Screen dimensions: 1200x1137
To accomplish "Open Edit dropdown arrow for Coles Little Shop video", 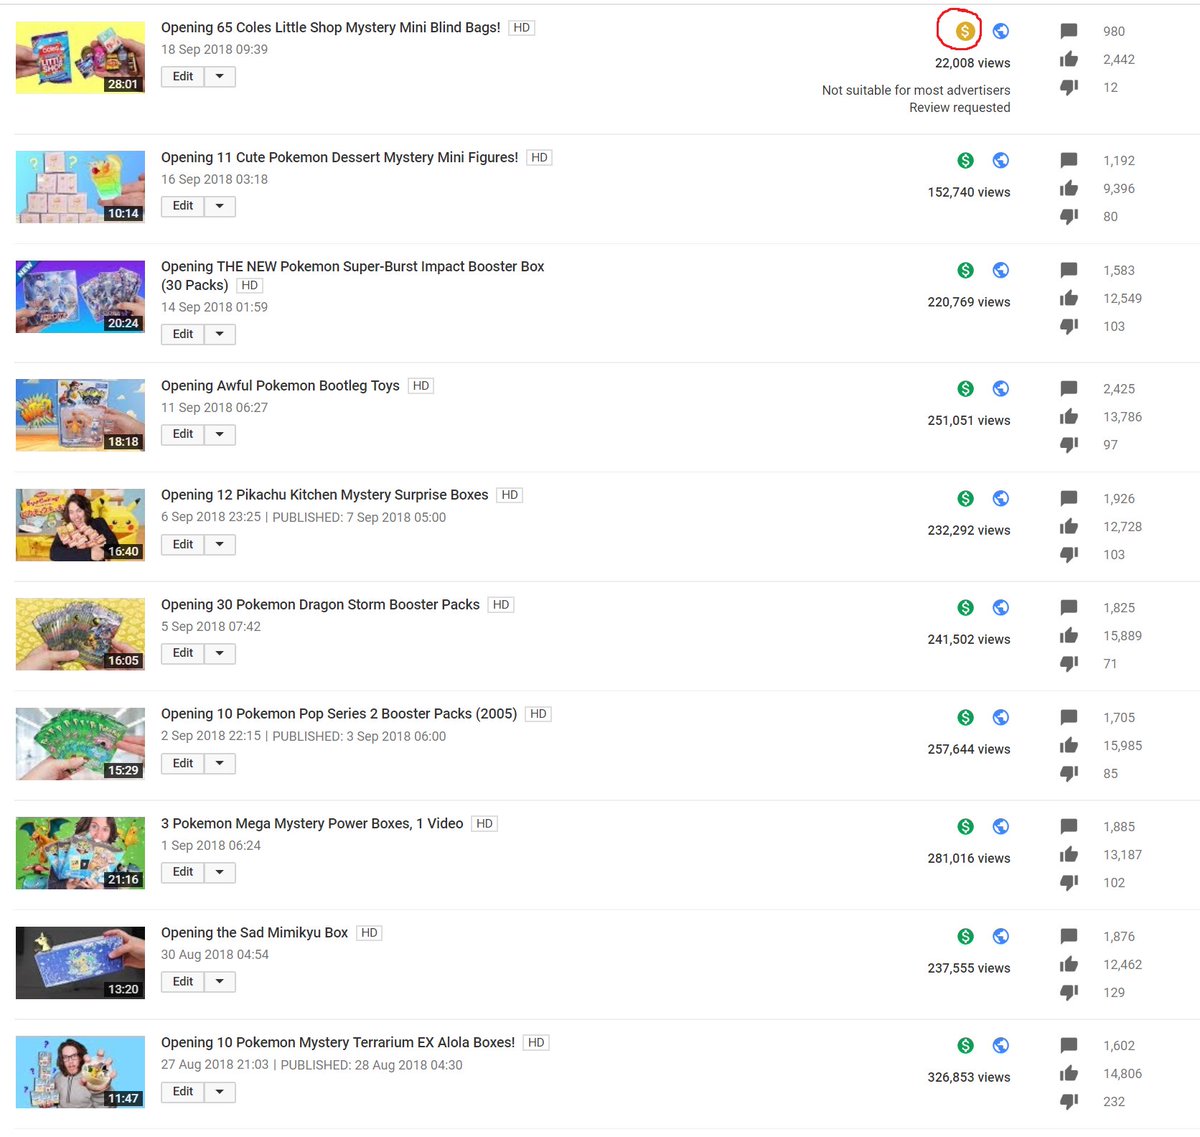I will 220,77.
